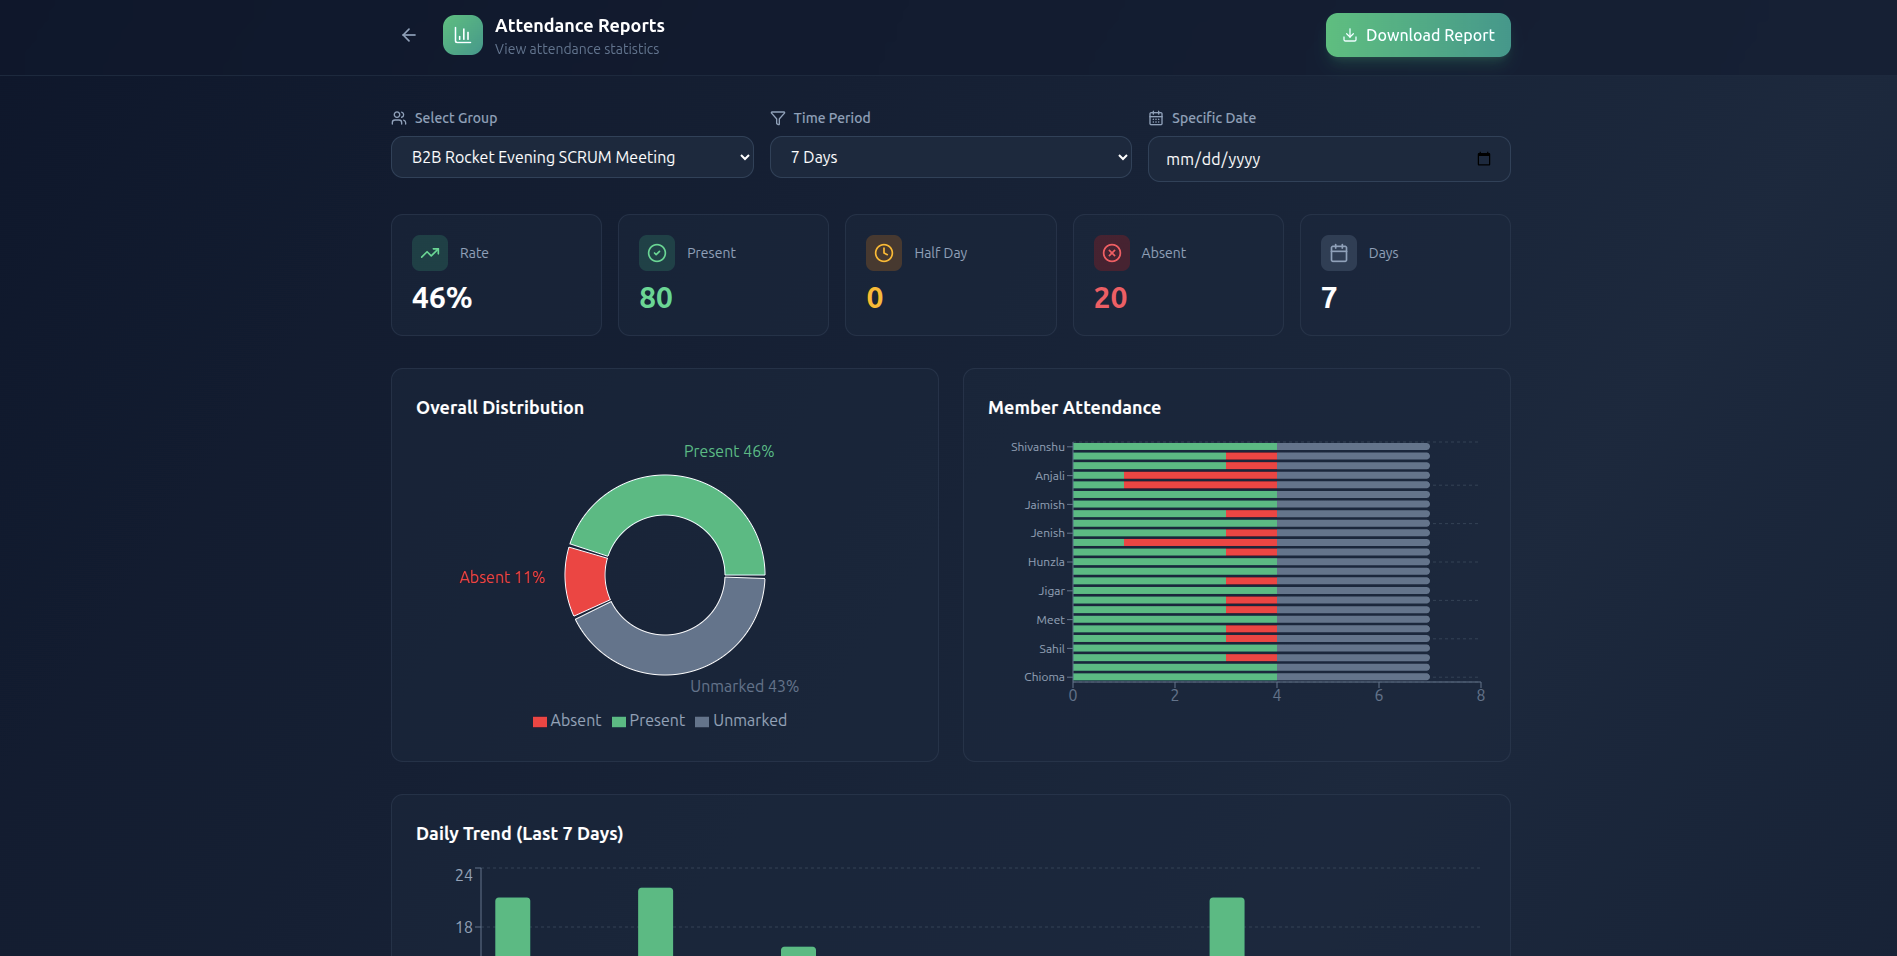This screenshot has height=956, width=1897.
Task: Toggle the Unmarked legend in Overall Distribution
Action: [740, 720]
